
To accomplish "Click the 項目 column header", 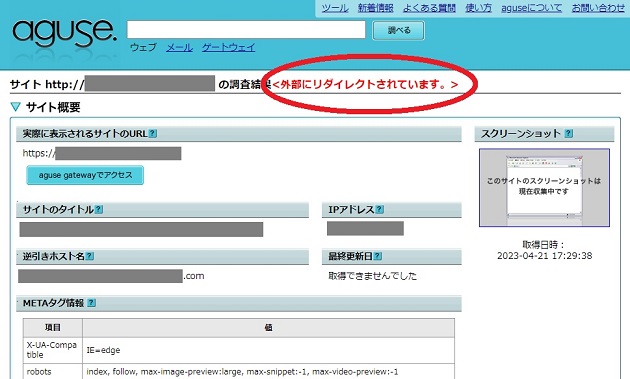I will (53, 328).
